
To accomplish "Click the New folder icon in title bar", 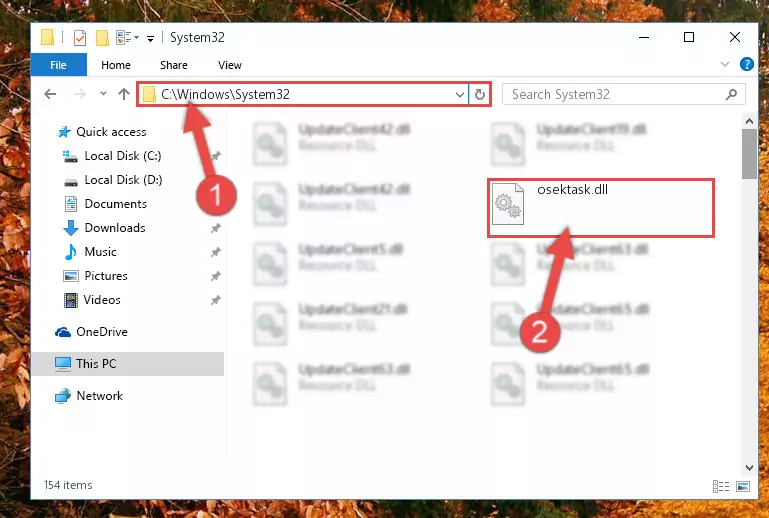I will pyautogui.click(x=102, y=38).
